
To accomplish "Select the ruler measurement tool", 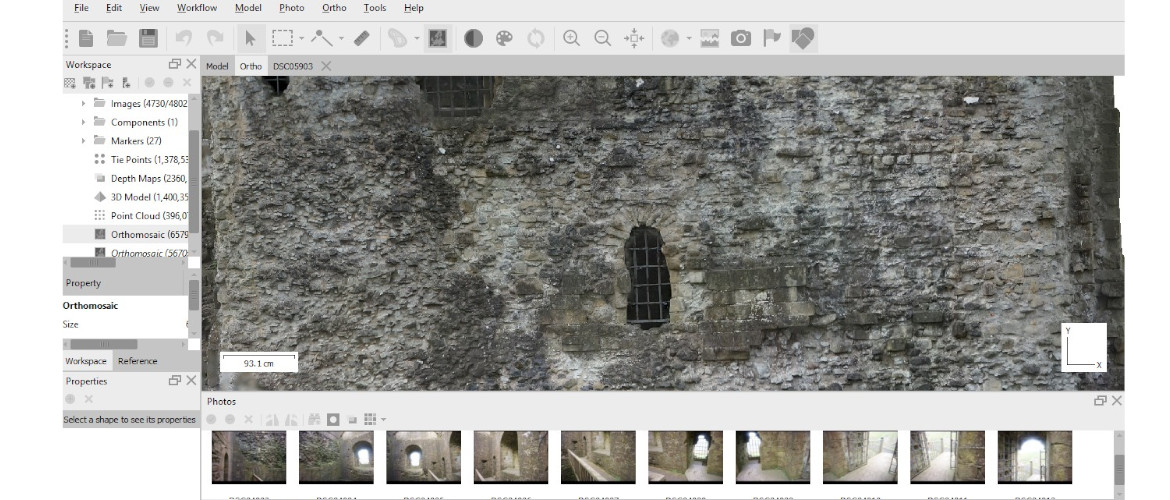I will [362, 38].
